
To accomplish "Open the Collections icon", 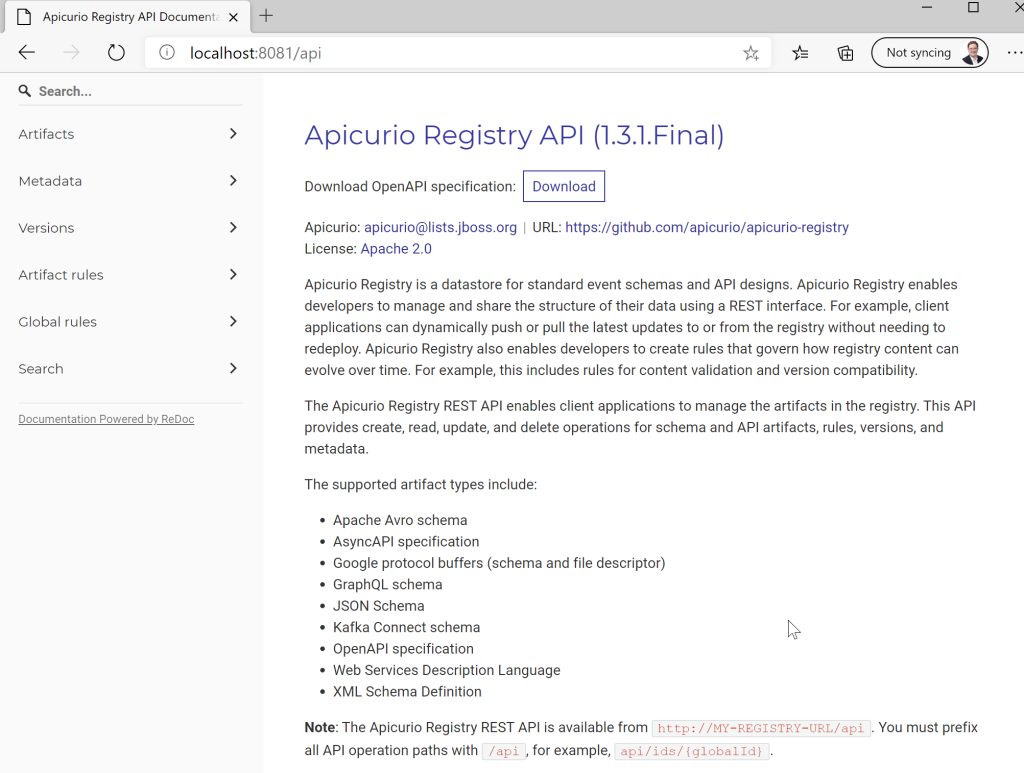I will click(x=845, y=53).
